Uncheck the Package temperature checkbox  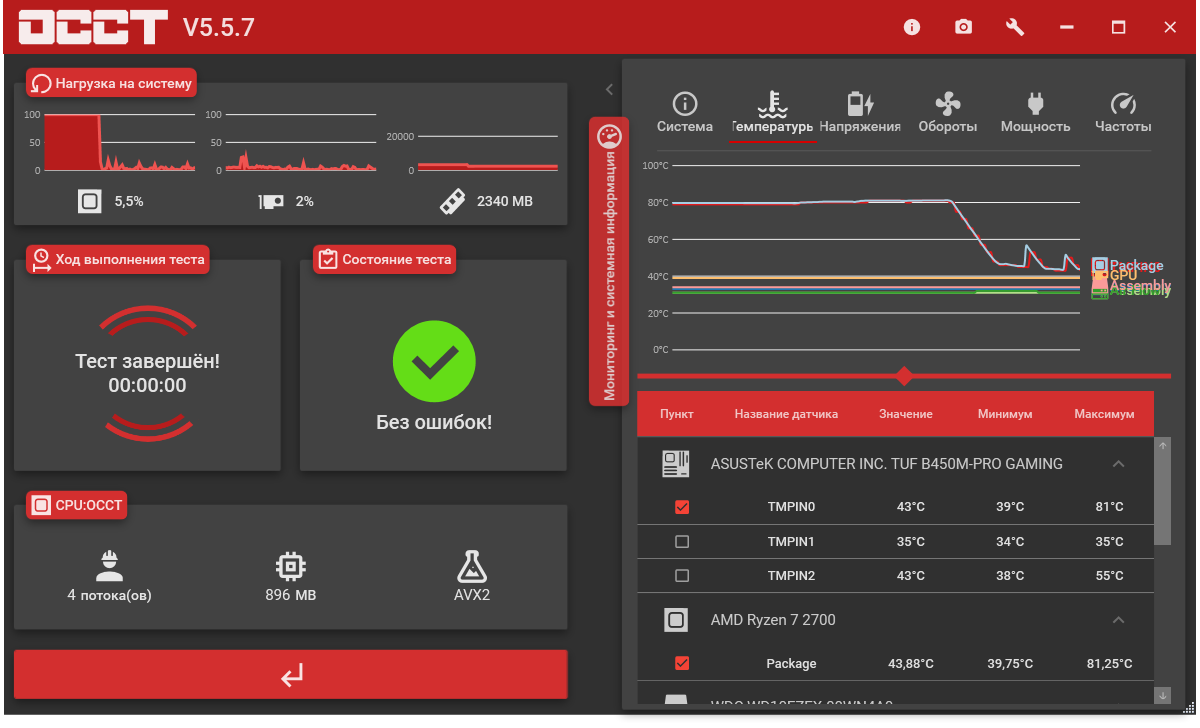682,663
